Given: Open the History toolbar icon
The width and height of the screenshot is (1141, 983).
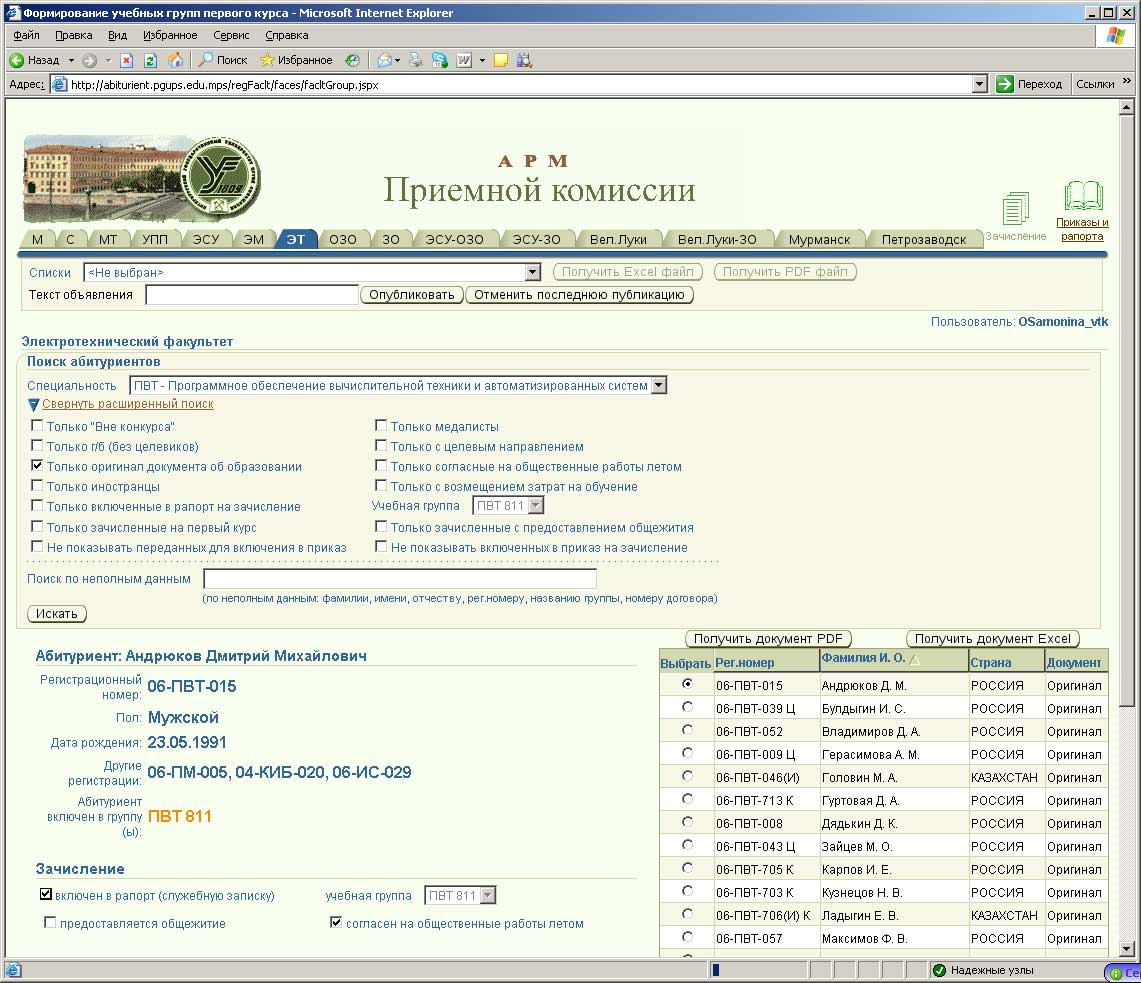Looking at the screenshot, I should (352, 60).
